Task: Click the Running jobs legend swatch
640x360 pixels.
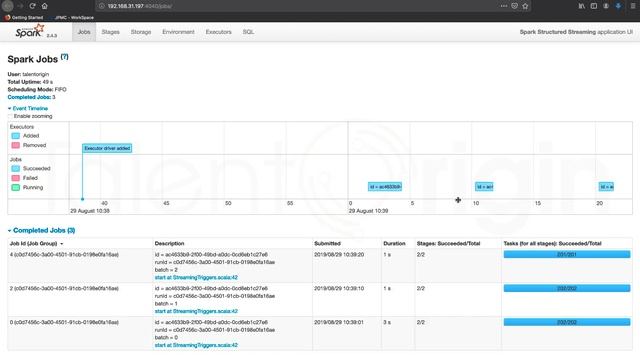Action: tap(16, 187)
